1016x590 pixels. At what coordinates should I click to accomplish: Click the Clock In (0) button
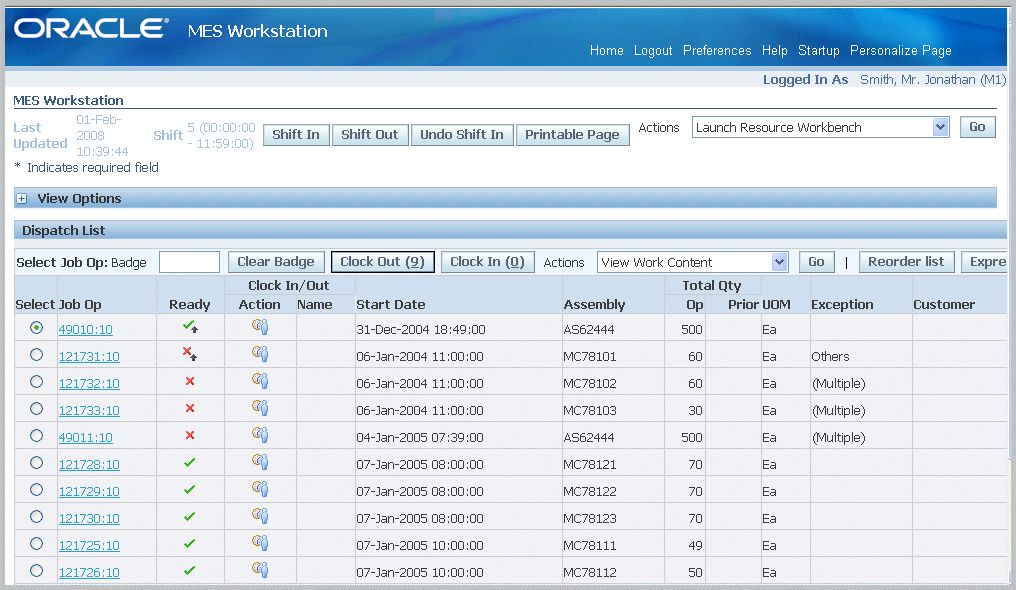pos(487,262)
